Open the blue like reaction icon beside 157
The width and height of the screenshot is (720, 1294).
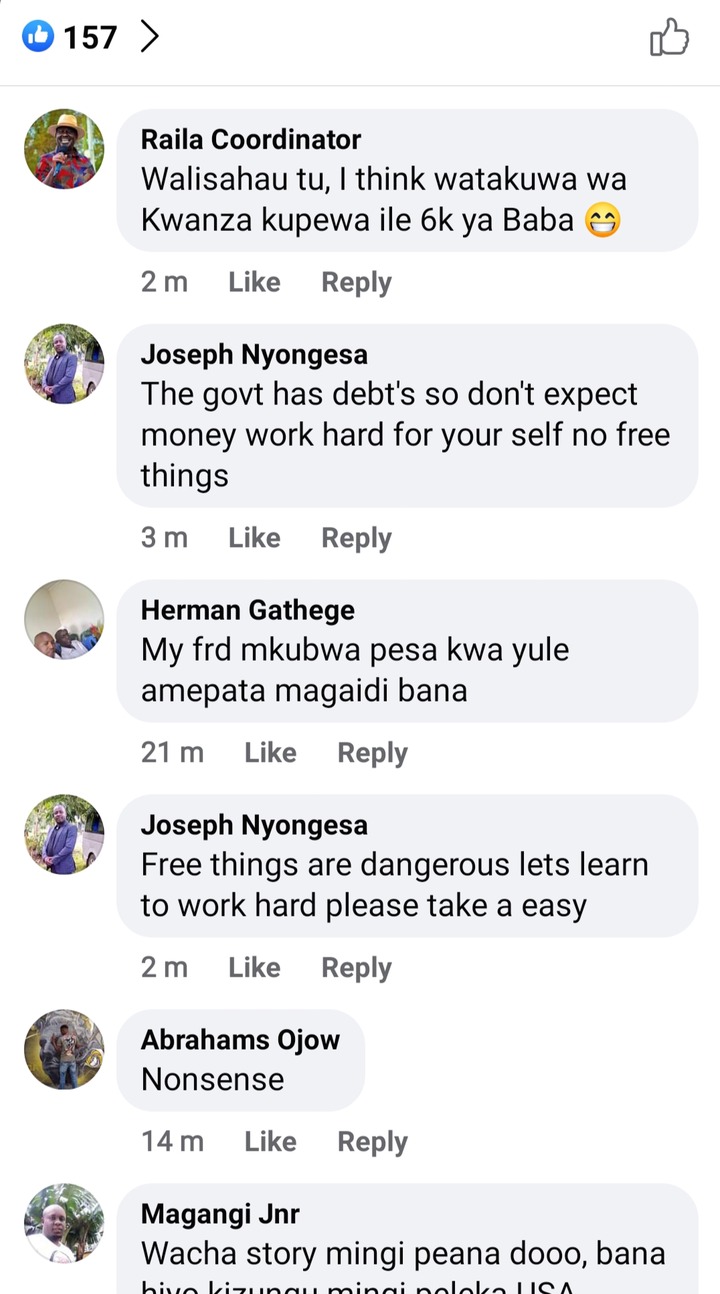[x=38, y=38]
